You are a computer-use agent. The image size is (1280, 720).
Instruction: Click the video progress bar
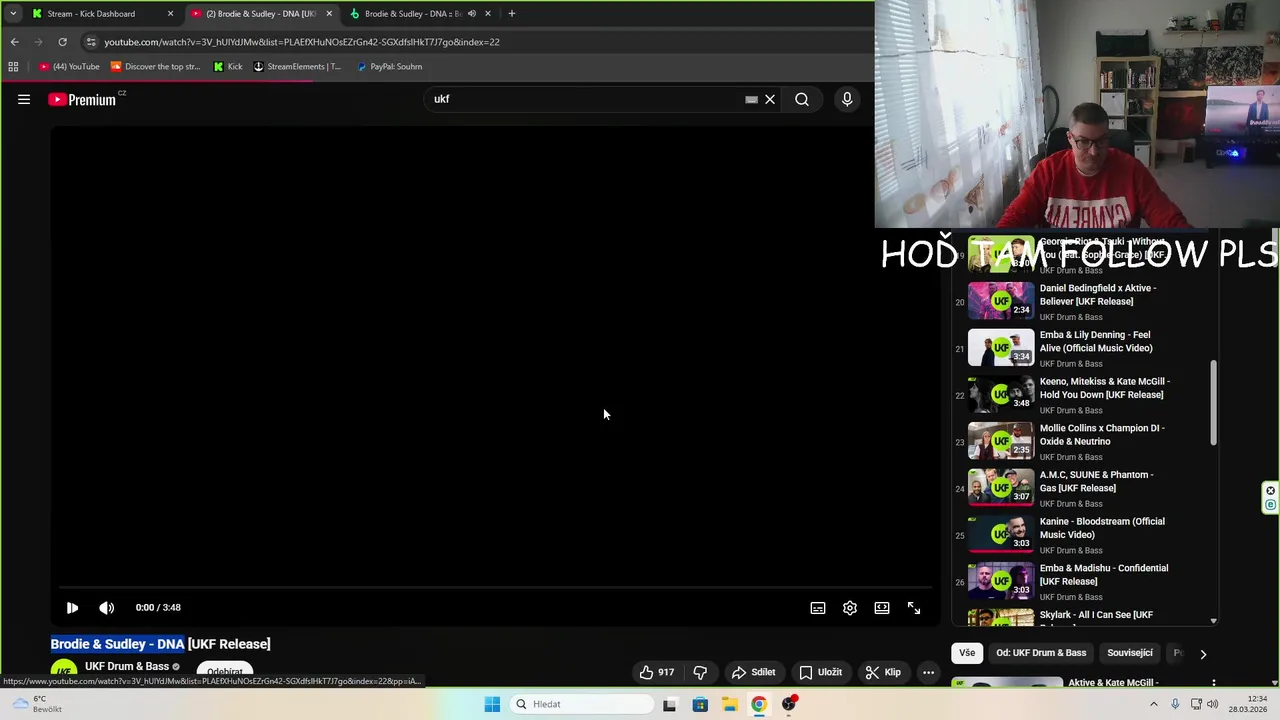493,588
